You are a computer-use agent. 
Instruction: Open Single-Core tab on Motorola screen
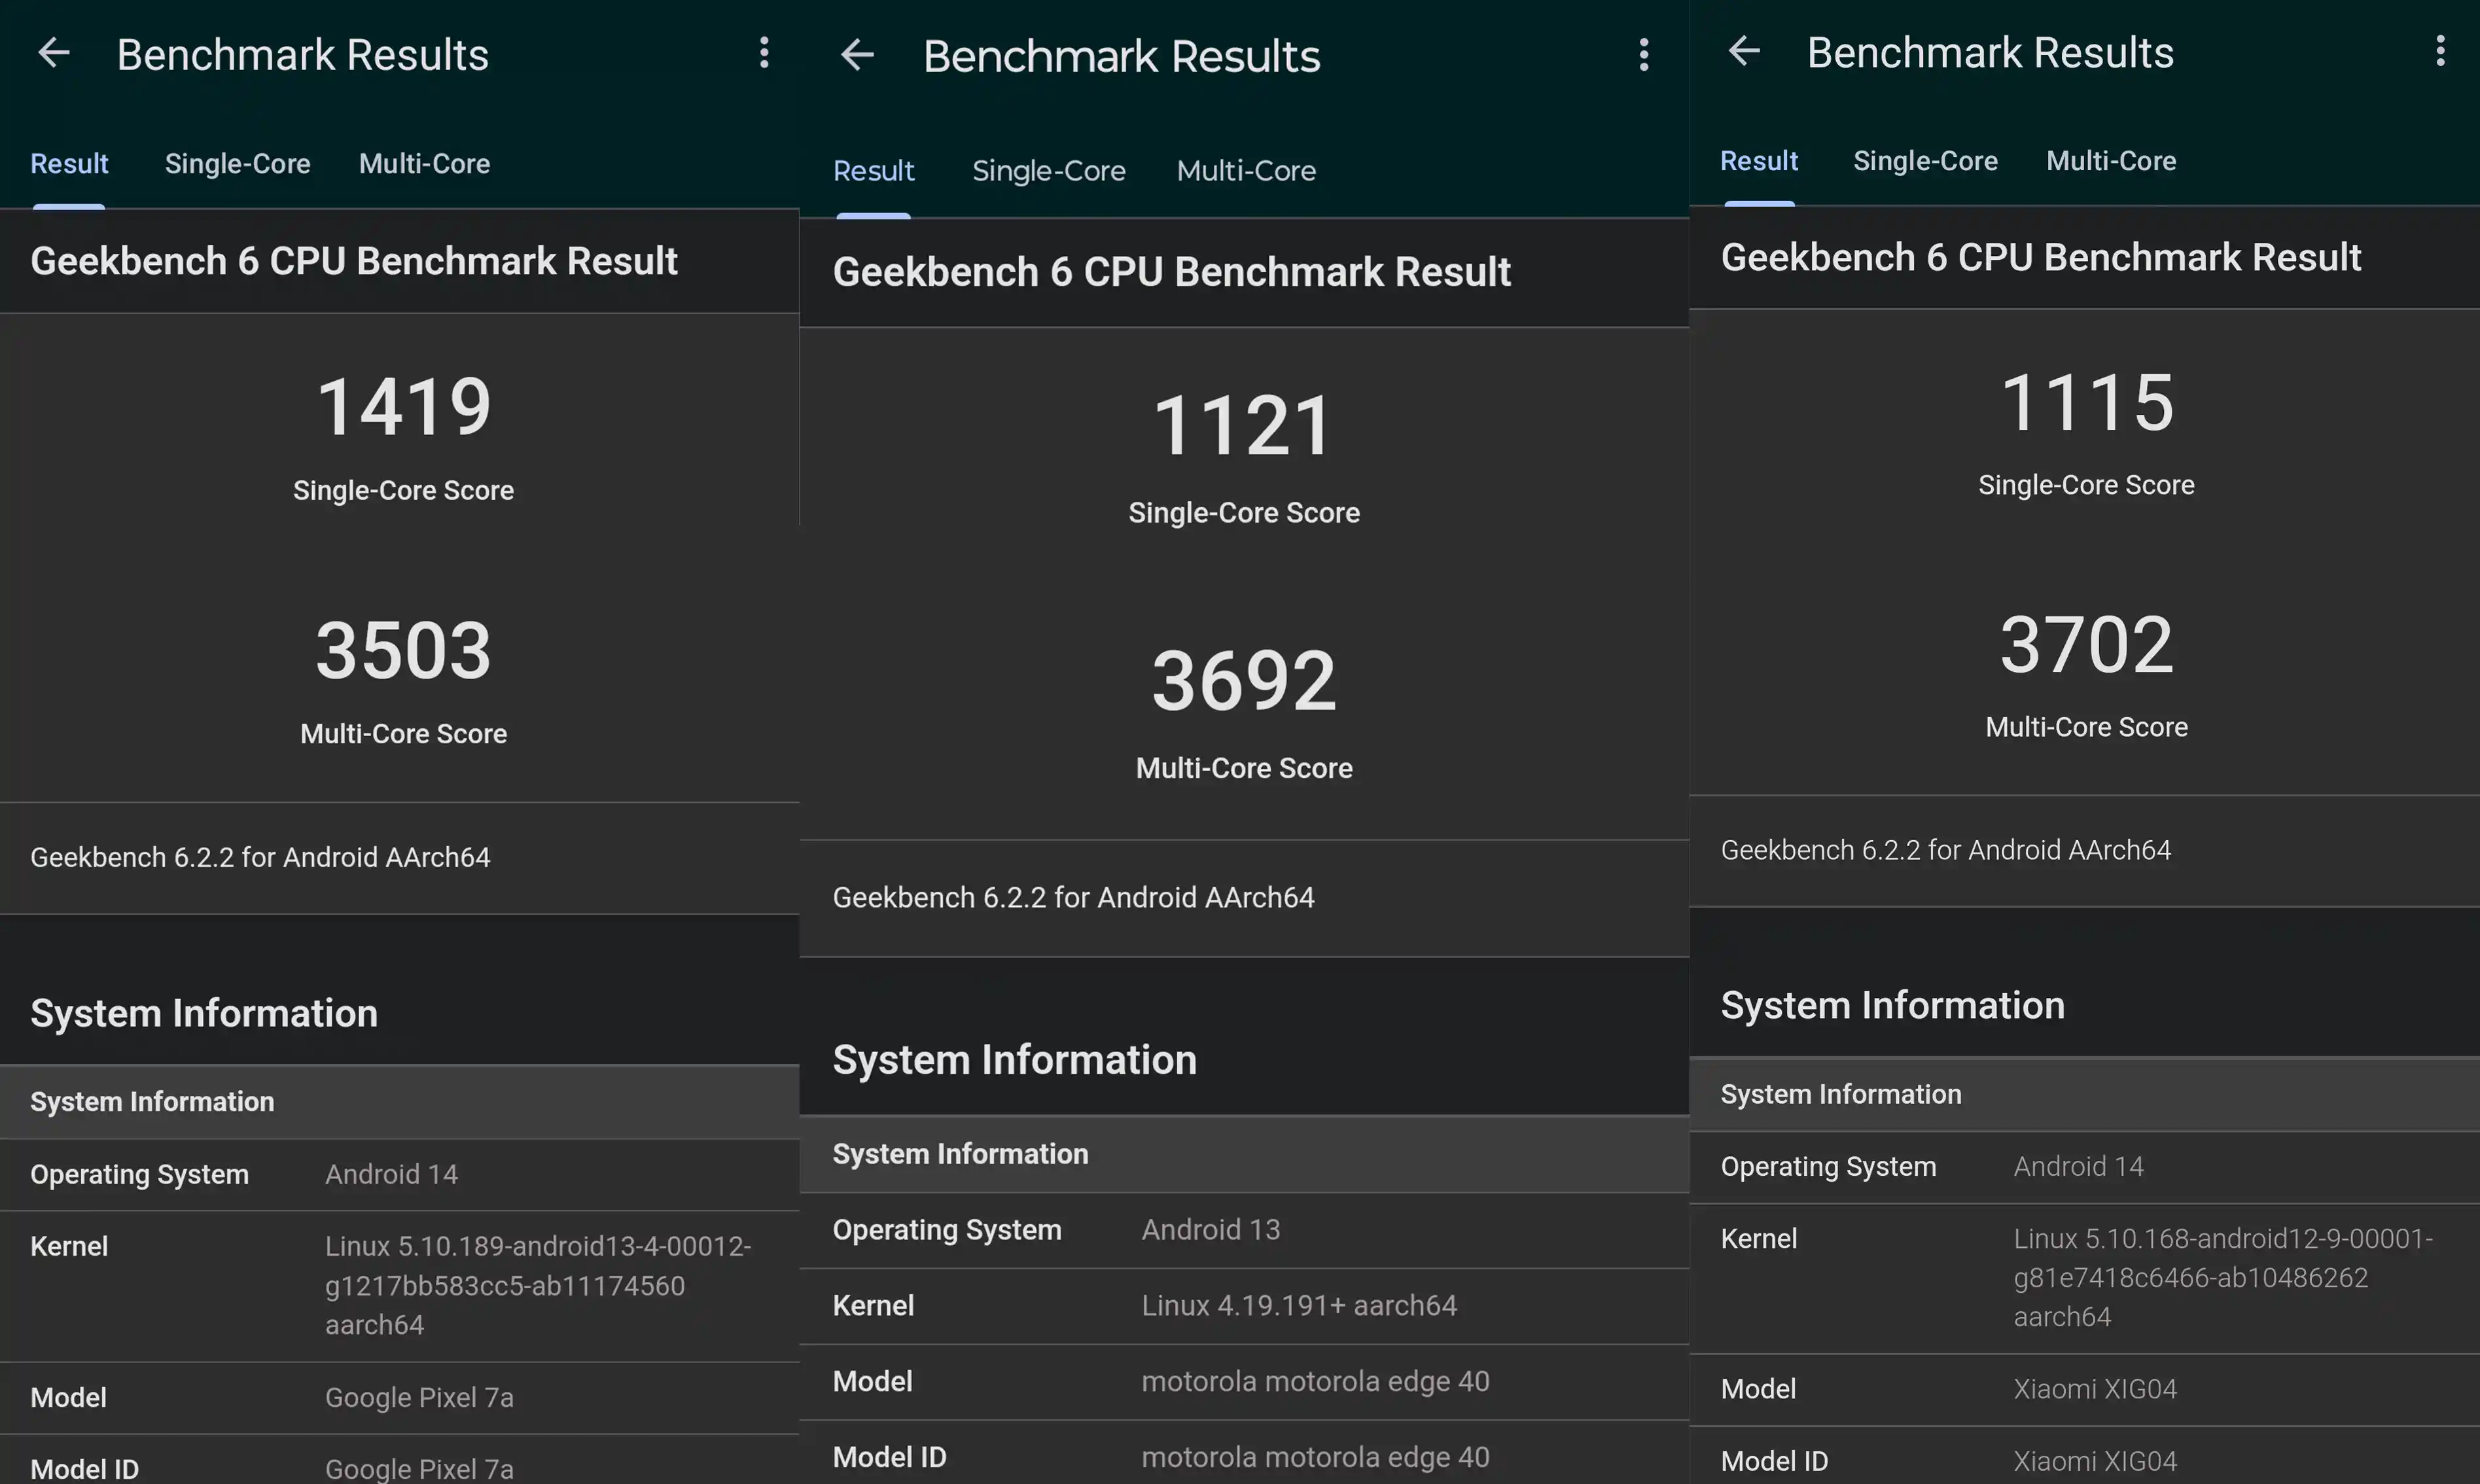point(1048,170)
